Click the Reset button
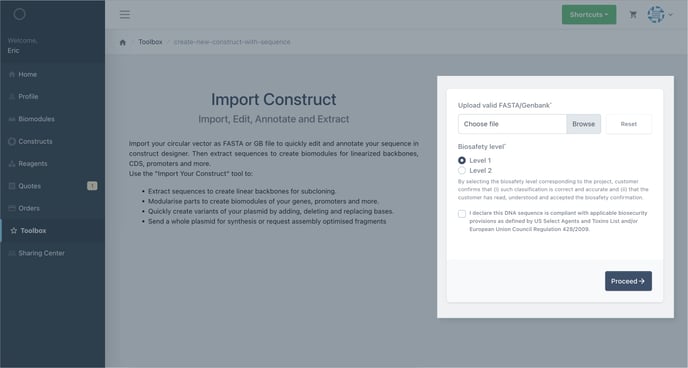688x368 pixels. 628,124
